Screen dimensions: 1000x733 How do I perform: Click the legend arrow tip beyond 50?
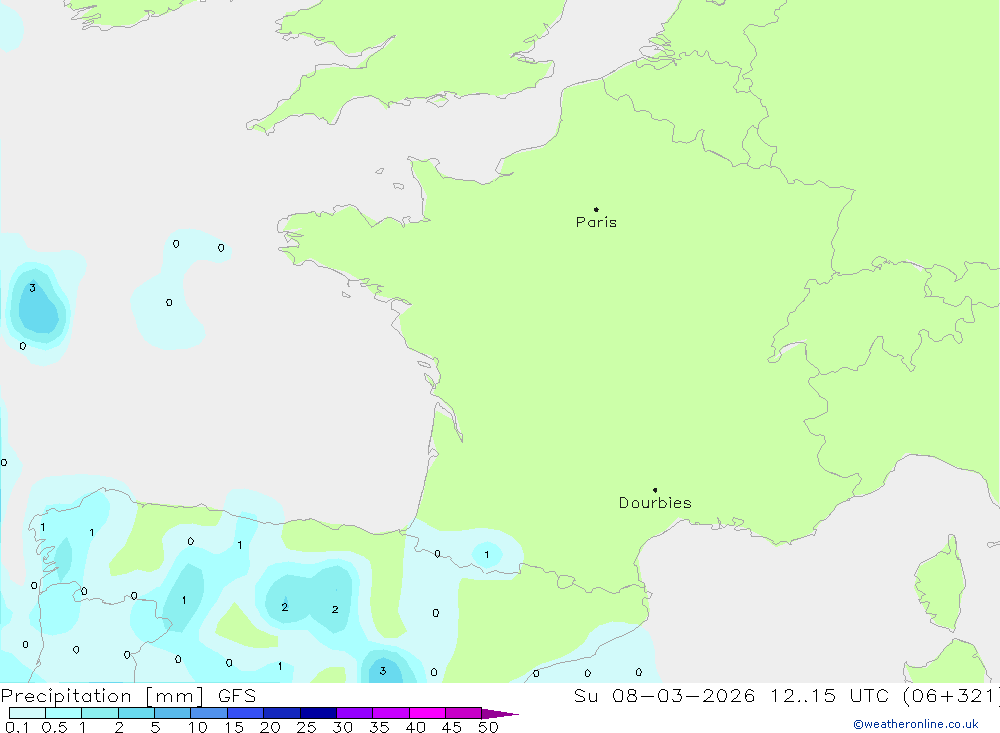click(x=500, y=713)
